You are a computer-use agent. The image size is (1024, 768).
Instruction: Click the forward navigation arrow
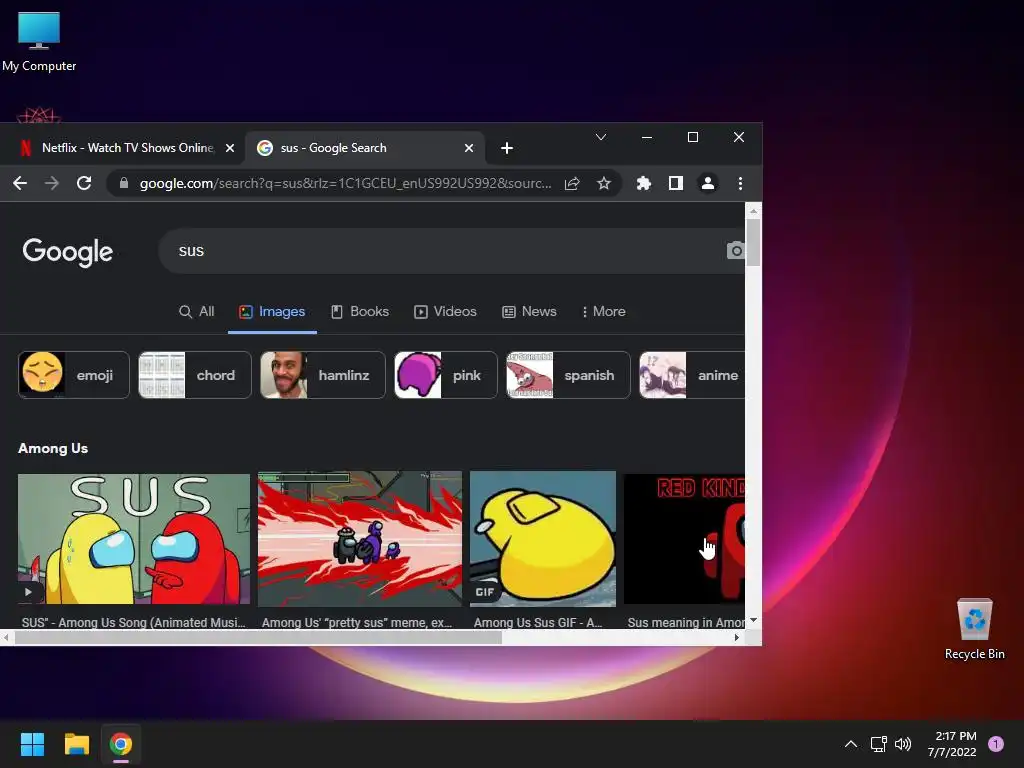click(52, 183)
